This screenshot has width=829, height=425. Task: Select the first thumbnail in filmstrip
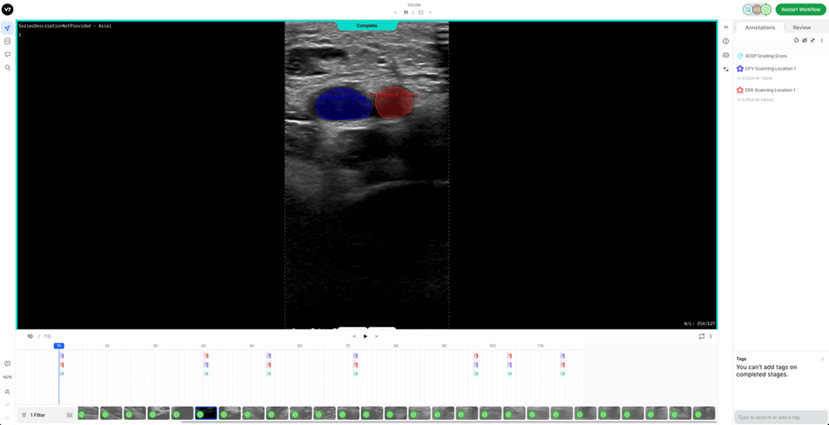pos(88,413)
